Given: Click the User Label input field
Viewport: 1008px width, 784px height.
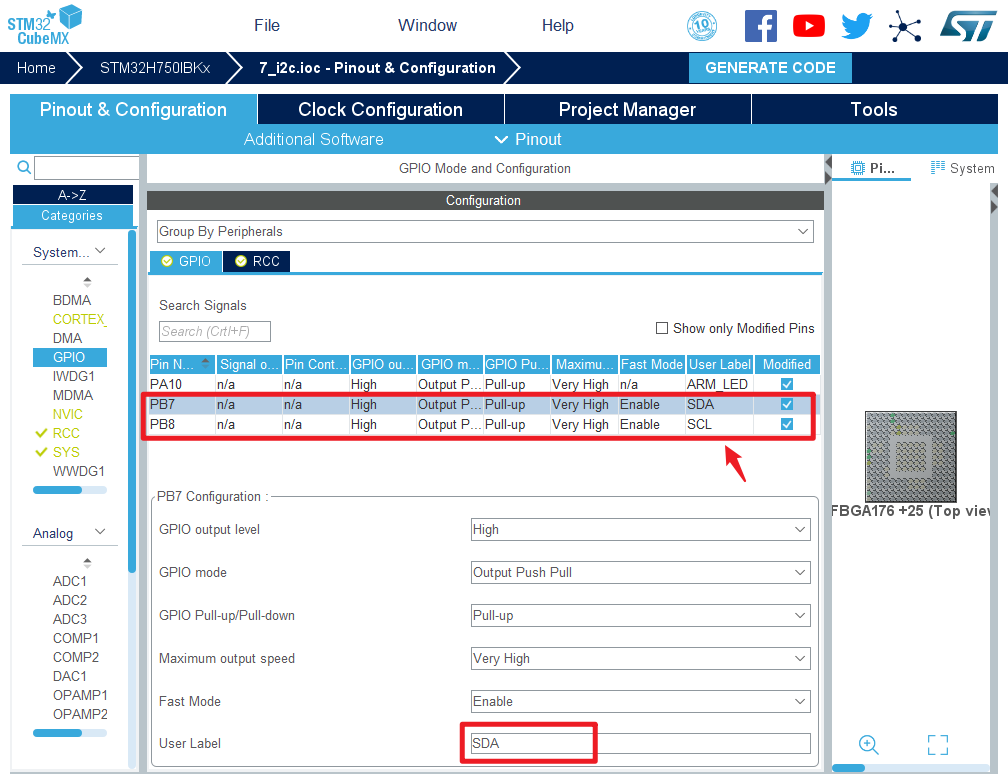Looking at the screenshot, I should (x=640, y=744).
